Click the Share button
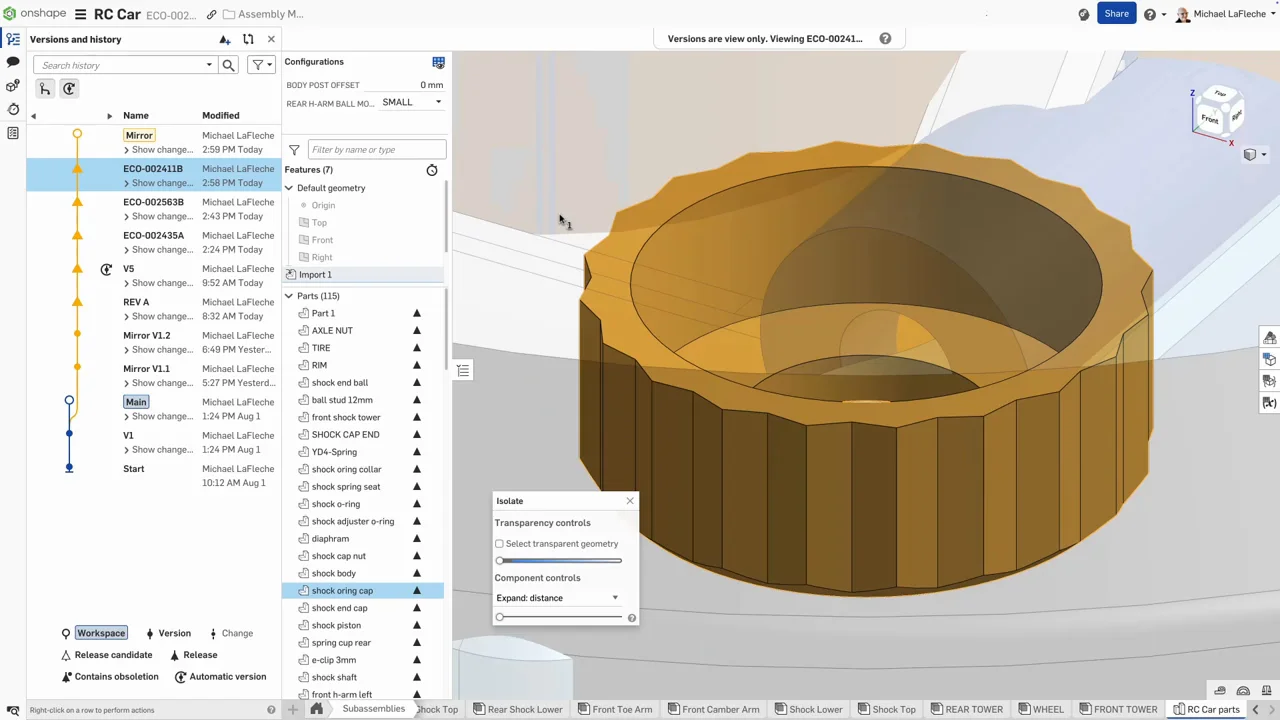1280x720 pixels. click(x=1116, y=14)
